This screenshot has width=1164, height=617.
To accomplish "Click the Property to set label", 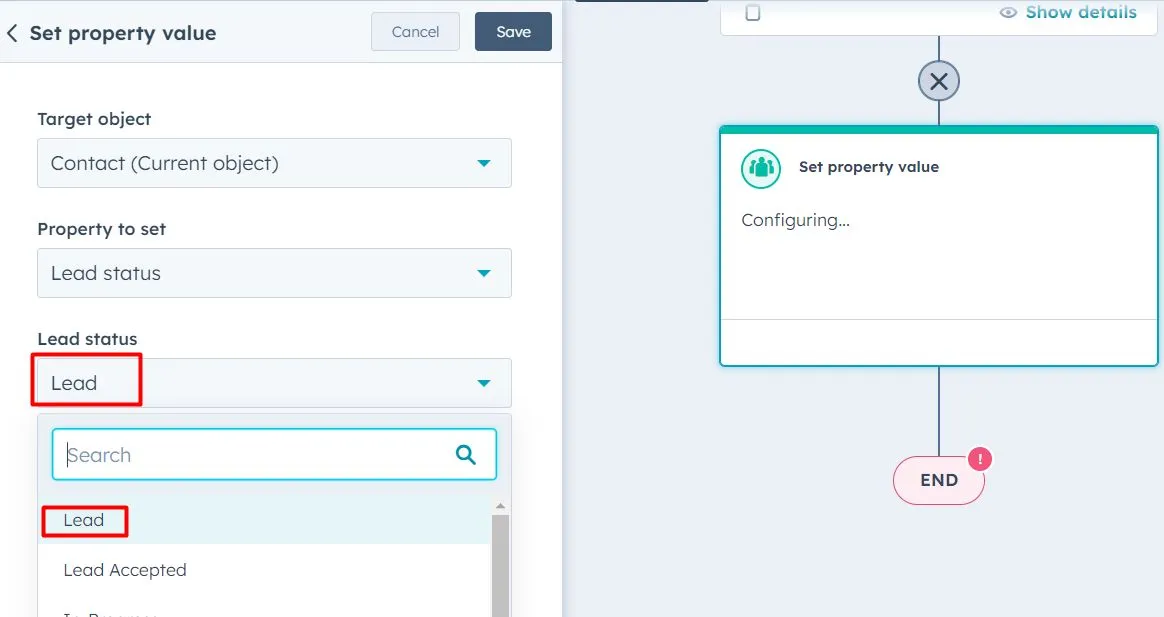I will (x=102, y=229).
